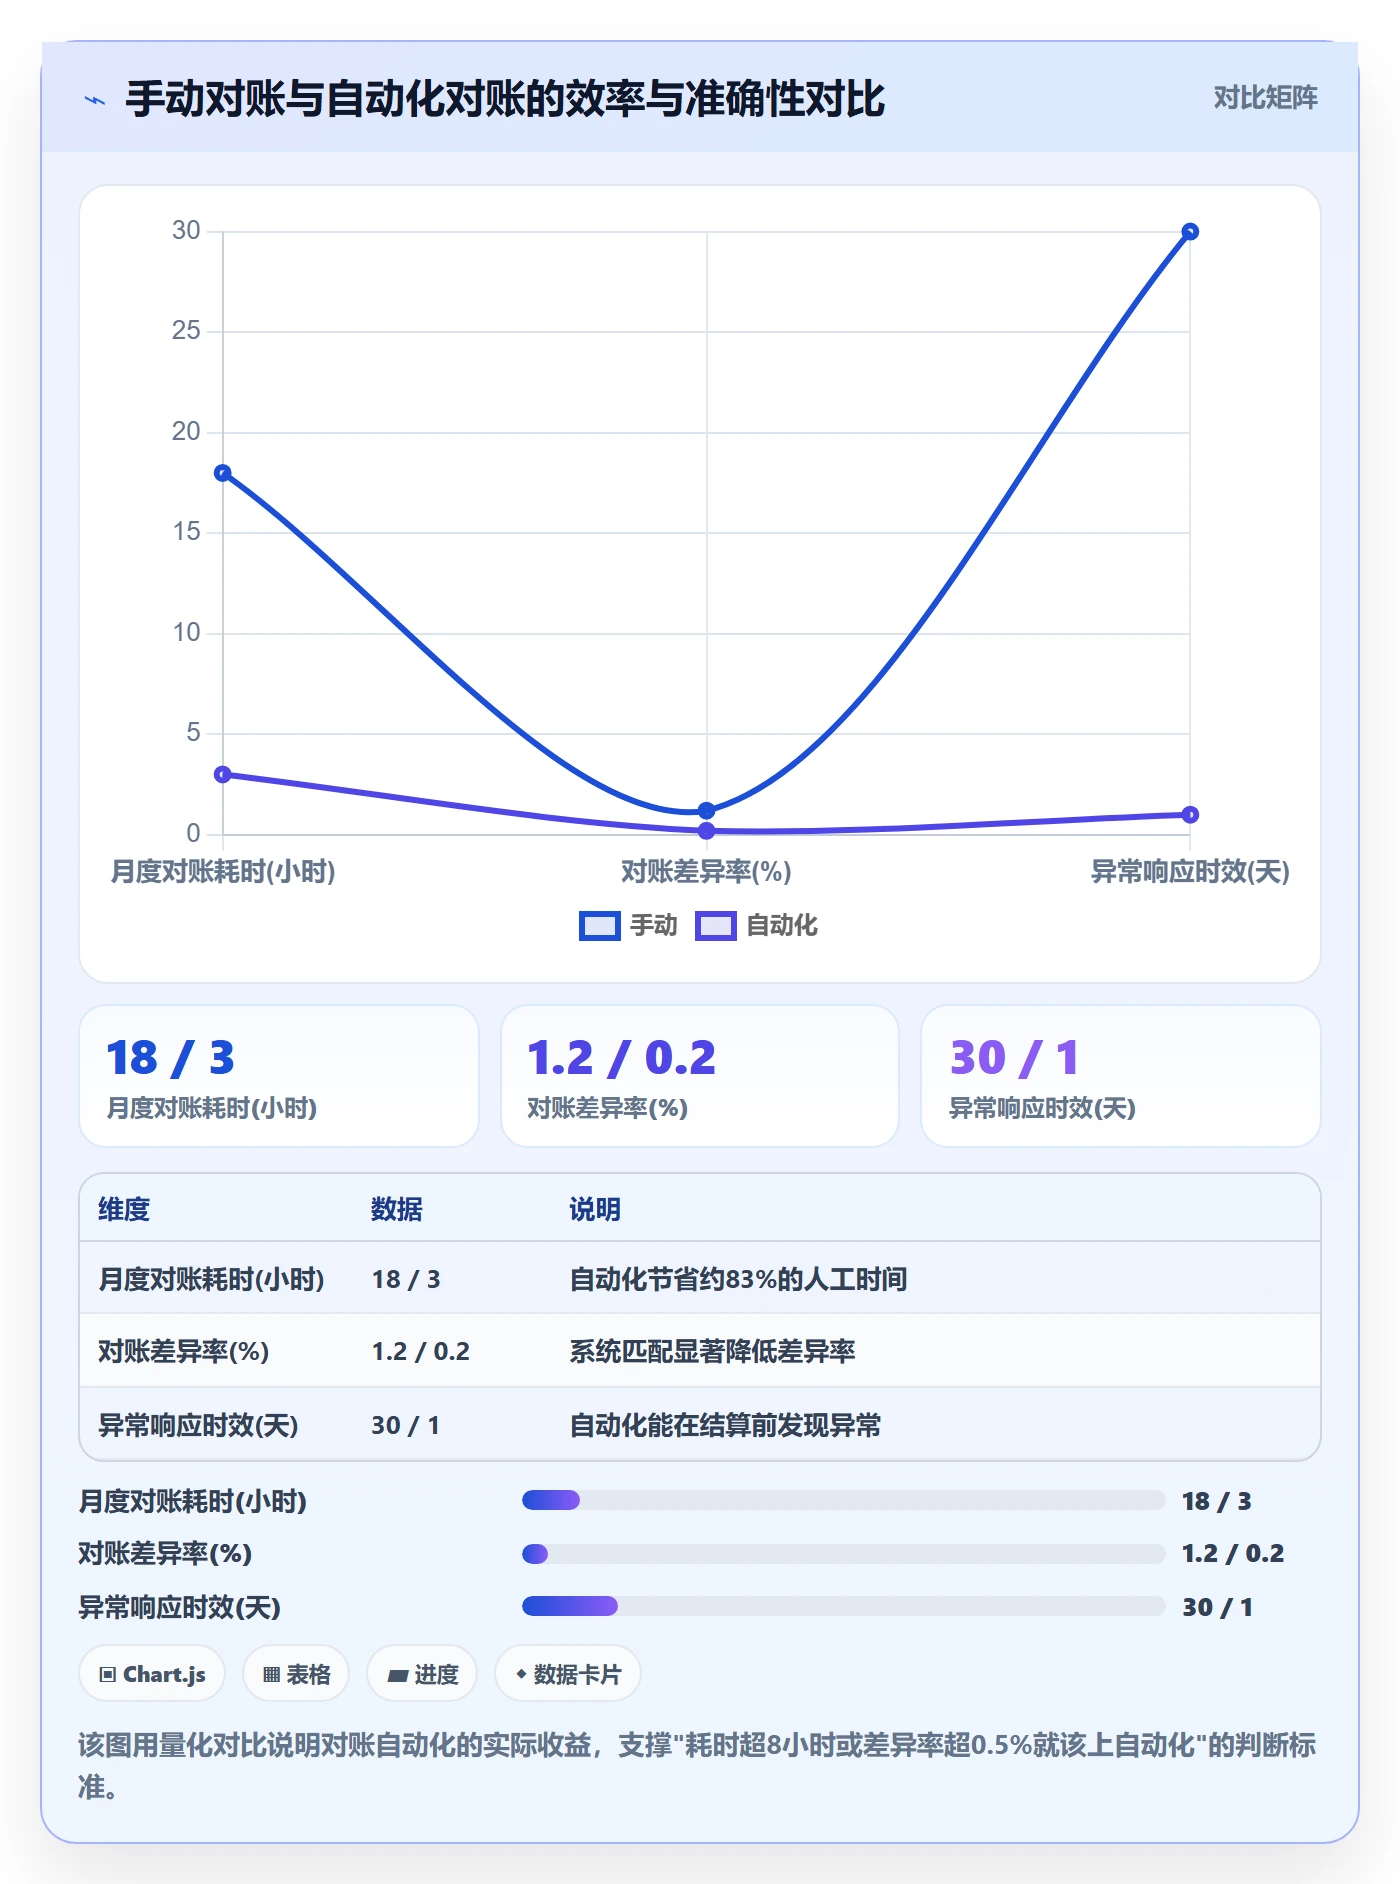This screenshot has width=1400, height=1884.
Task: Click the 手动 data point at 月度对账耗时
Action: [223, 473]
